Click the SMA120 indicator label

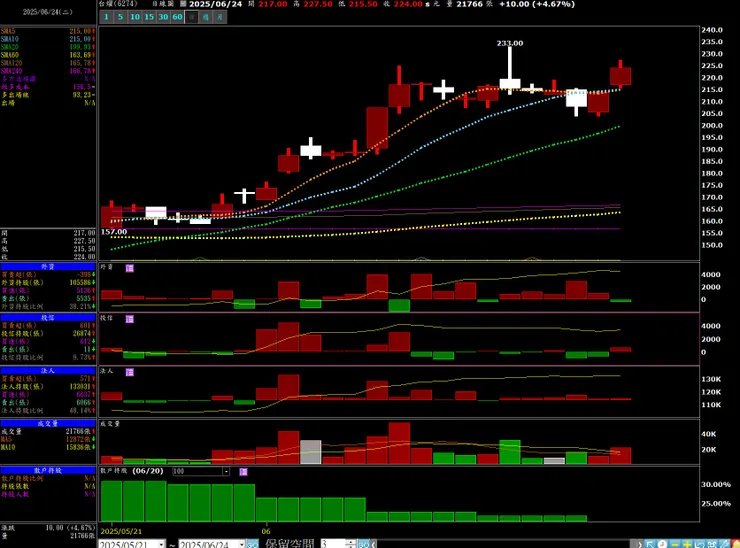tap(11, 63)
